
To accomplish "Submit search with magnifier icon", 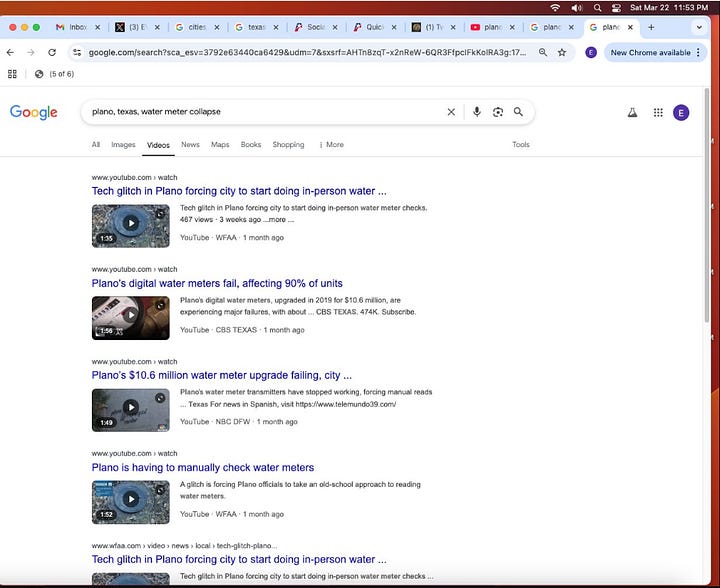I will [x=518, y=112].
